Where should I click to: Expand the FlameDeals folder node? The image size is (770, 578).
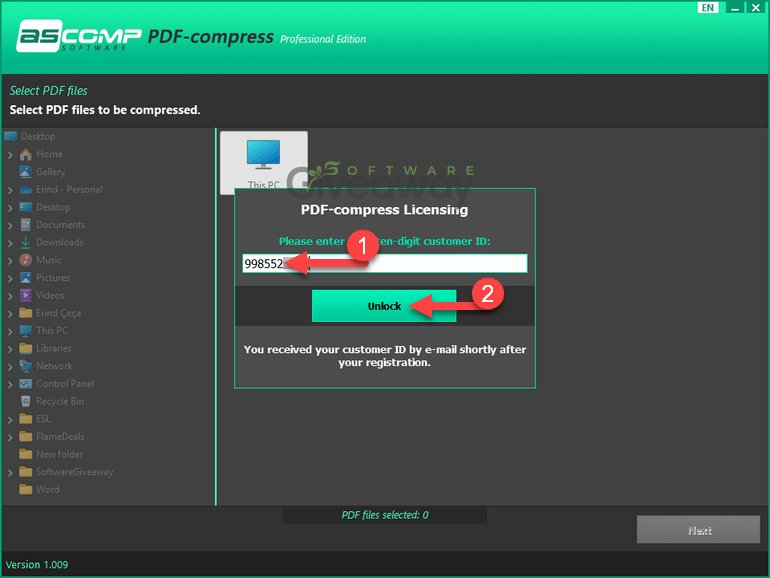pyautogui.click(x=10, y=438)
